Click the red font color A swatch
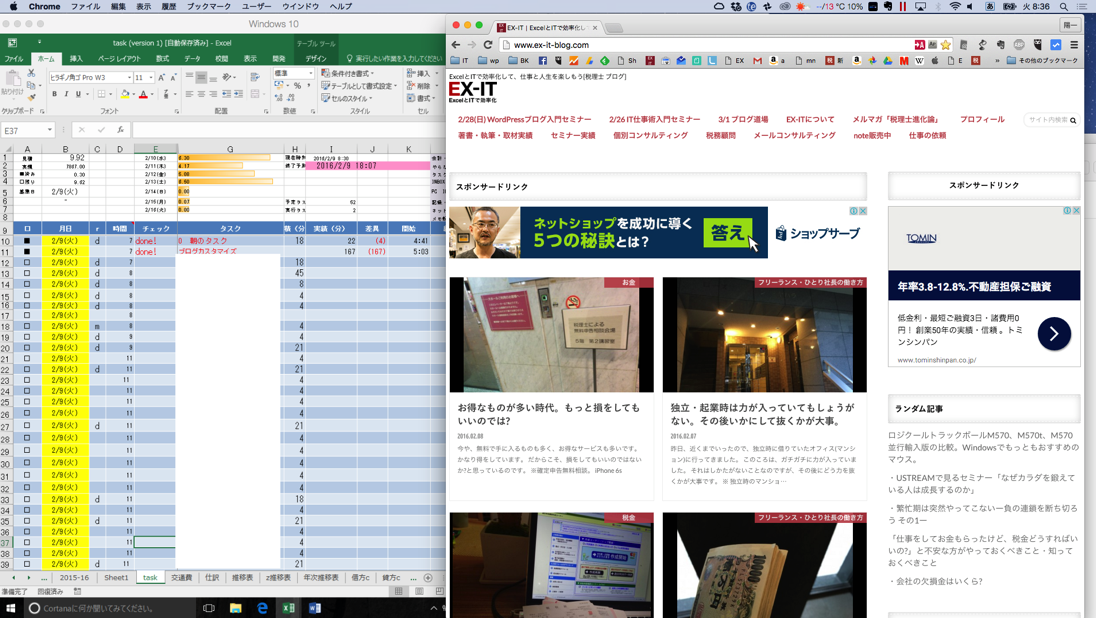Screen dimensions: 1096x618 tap(143, 94)
